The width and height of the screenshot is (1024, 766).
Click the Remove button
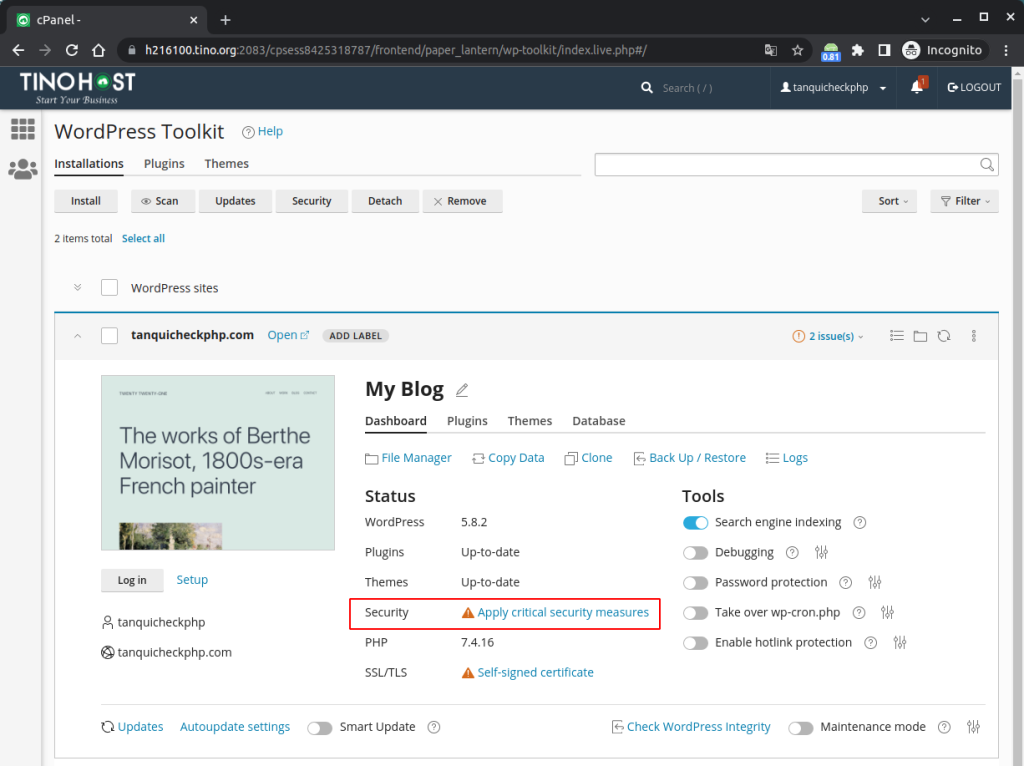[460, 201]
